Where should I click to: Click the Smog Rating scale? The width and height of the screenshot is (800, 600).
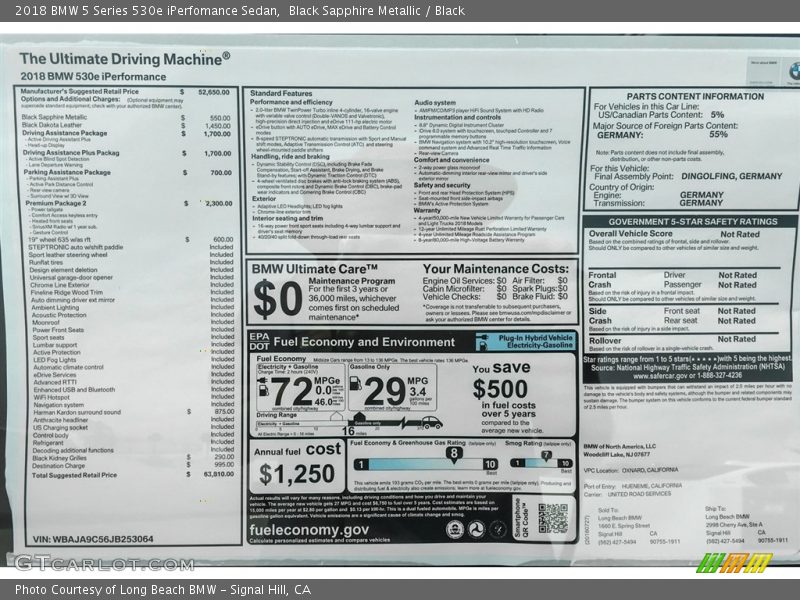541,463
